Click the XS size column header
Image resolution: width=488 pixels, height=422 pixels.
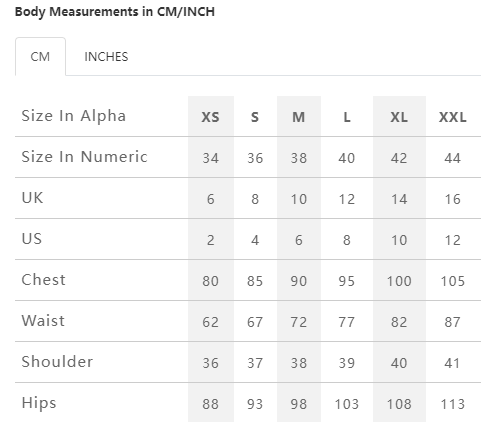pyautogui.click(x=211, y=117)
